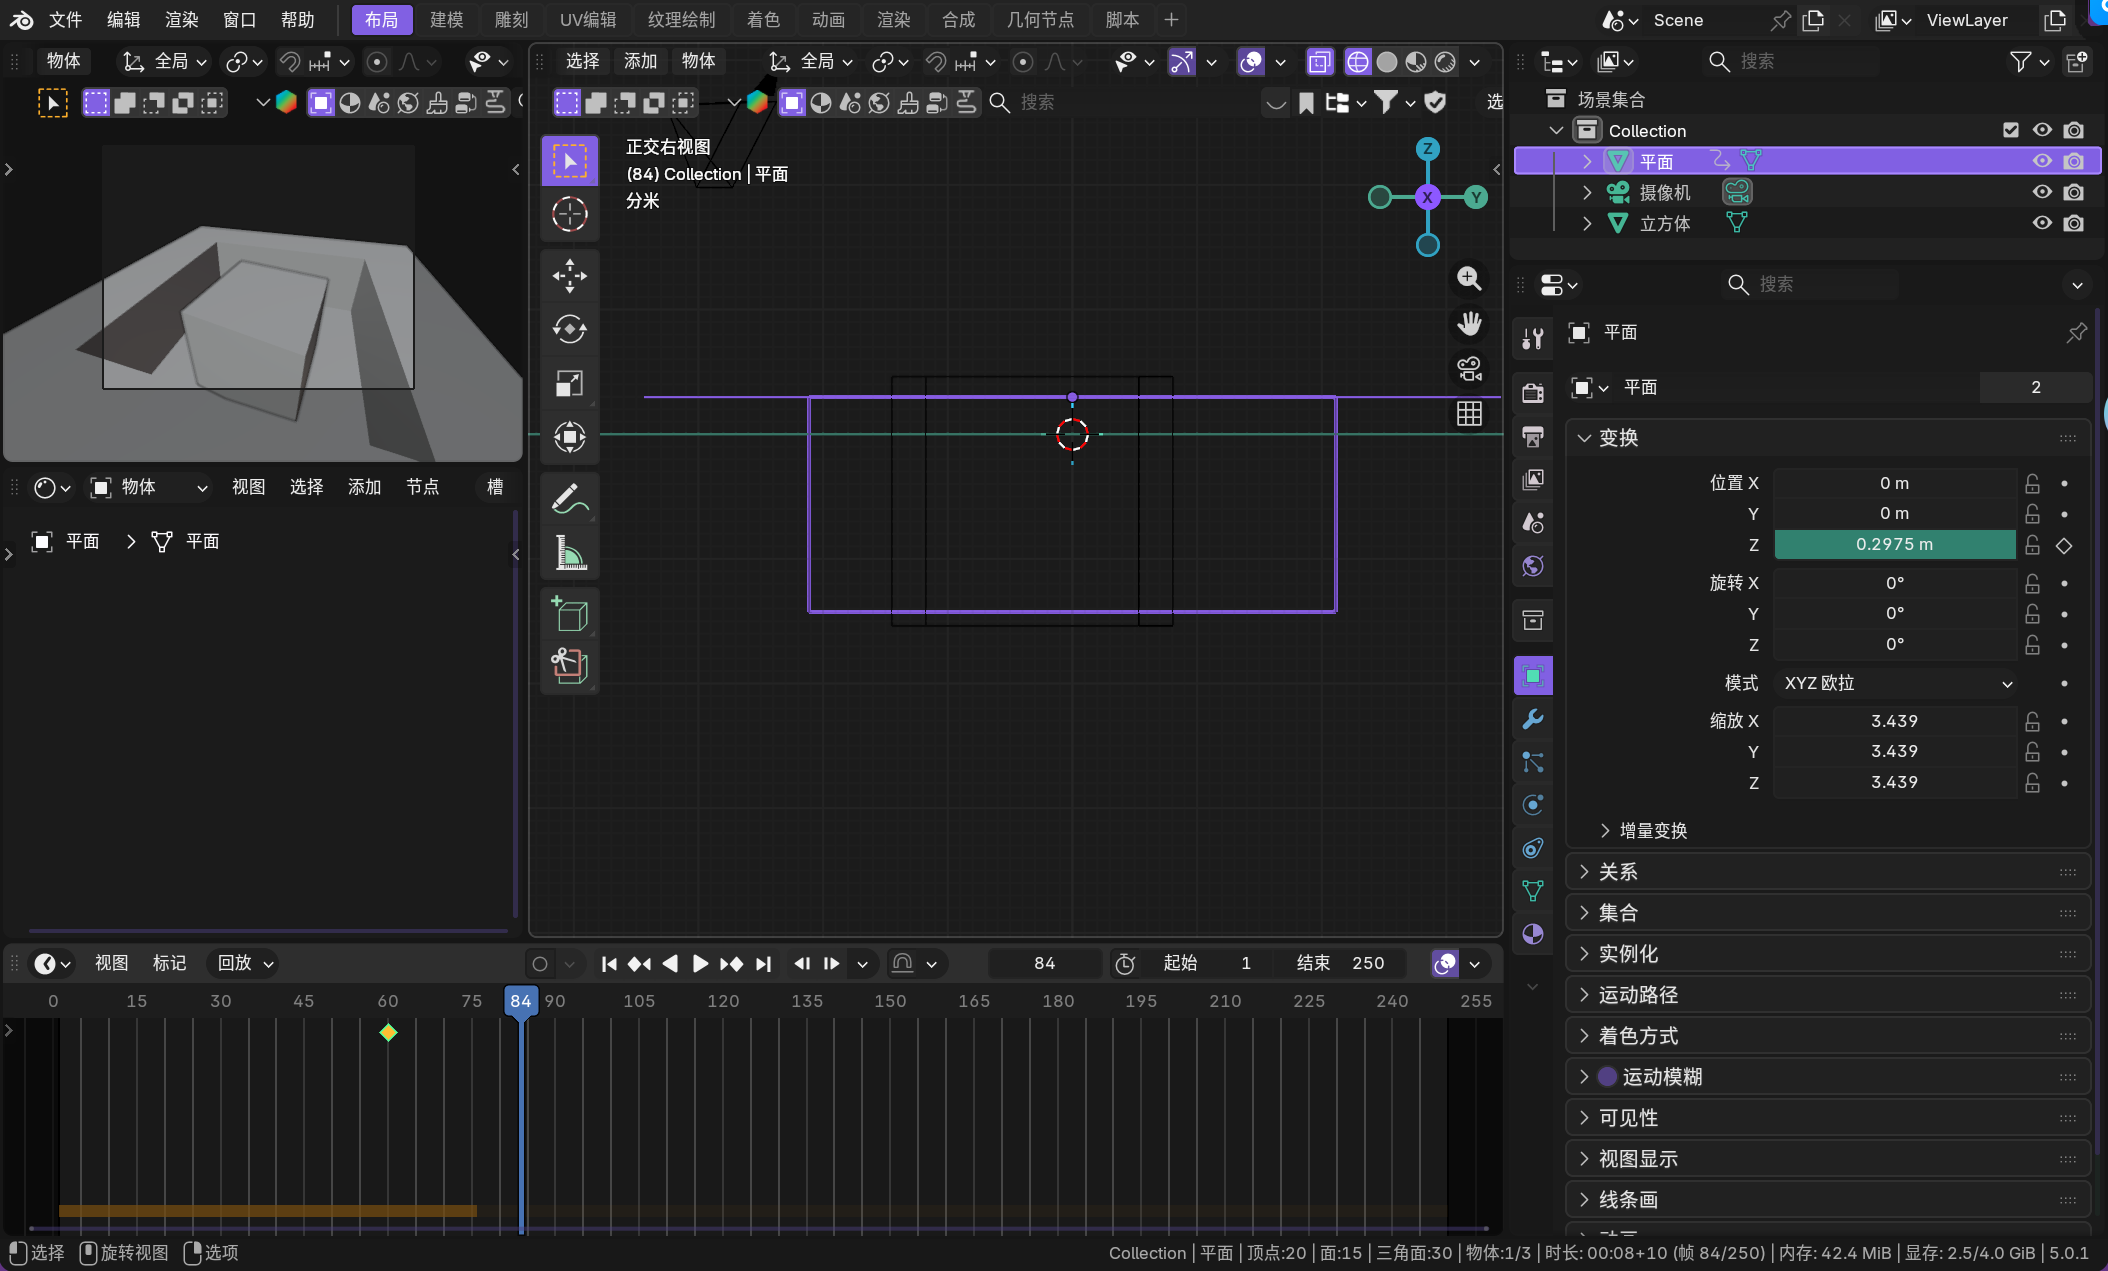Open the 回放 playback popover
This screenshot has height=1271, width=2108.
point(245,963)
